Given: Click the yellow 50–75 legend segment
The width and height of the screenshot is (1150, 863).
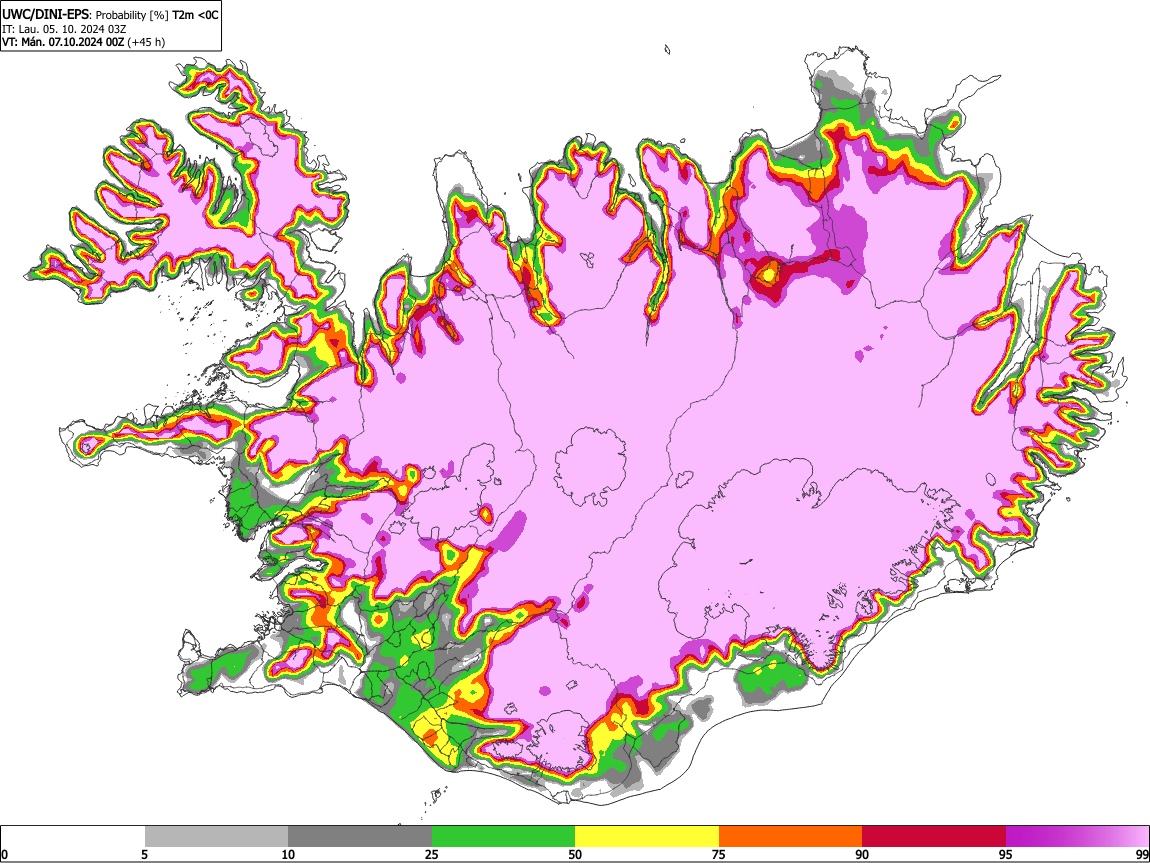Looking at the screenshot, I should [647, 837].
